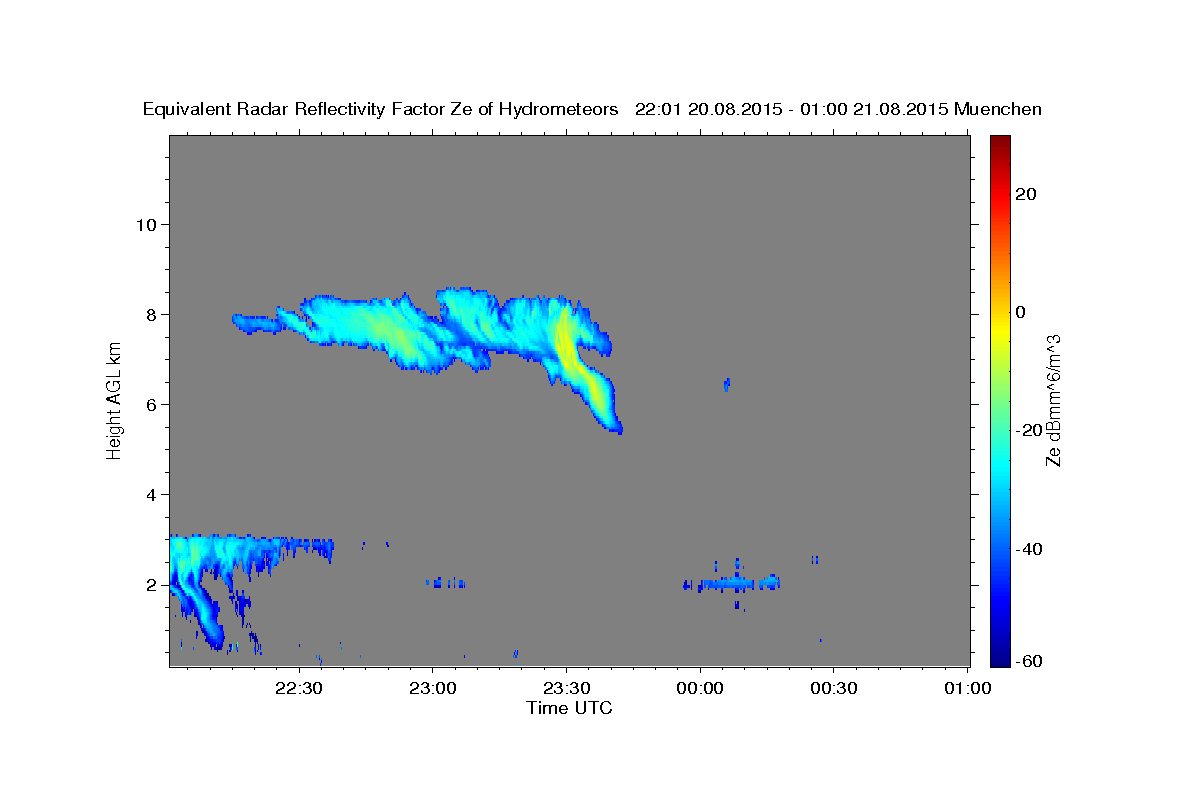The image size is (1200, 800).
Task: Pick the dark red top of color bar
Action: [999, 142]
